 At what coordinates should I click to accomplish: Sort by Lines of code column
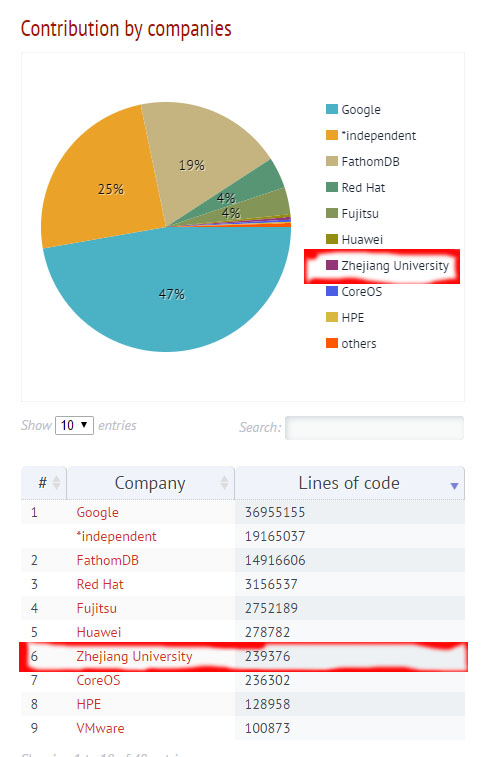[350, 483]
